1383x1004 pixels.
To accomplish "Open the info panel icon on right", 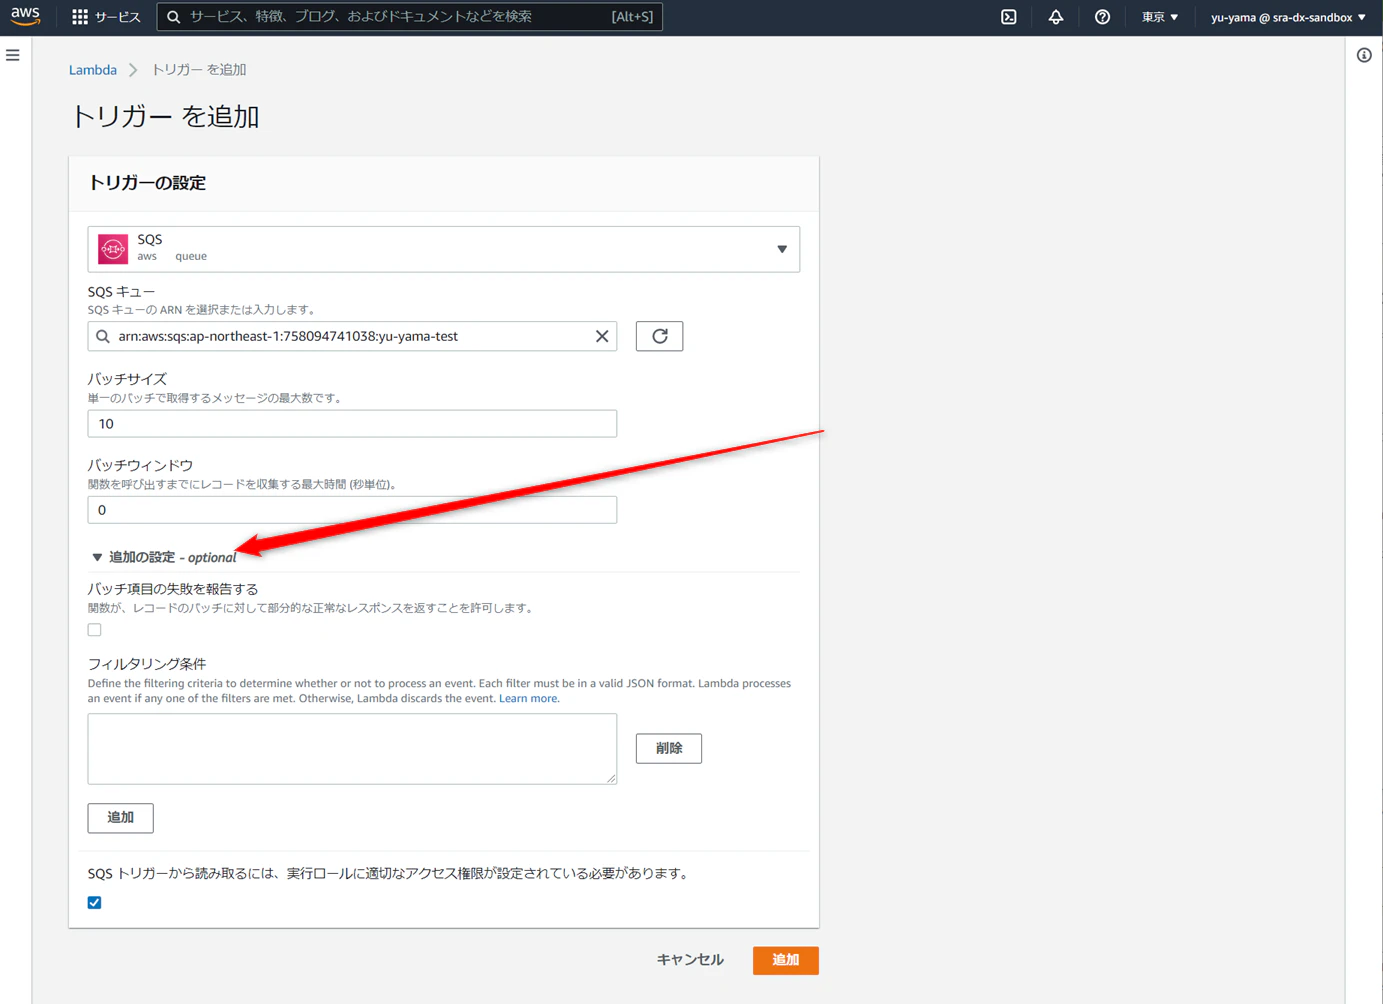I will (x=1364, y=55).
